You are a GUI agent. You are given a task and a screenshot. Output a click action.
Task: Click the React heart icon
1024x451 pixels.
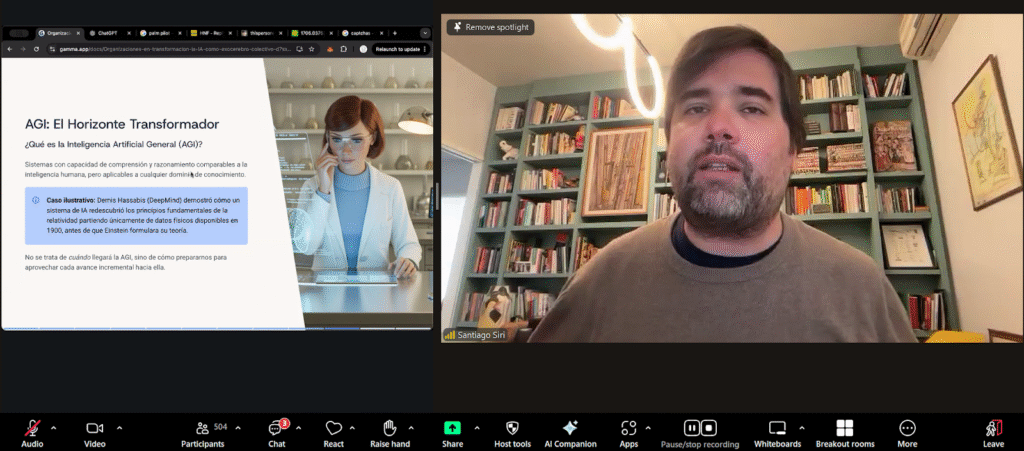[x=334, y=428]
